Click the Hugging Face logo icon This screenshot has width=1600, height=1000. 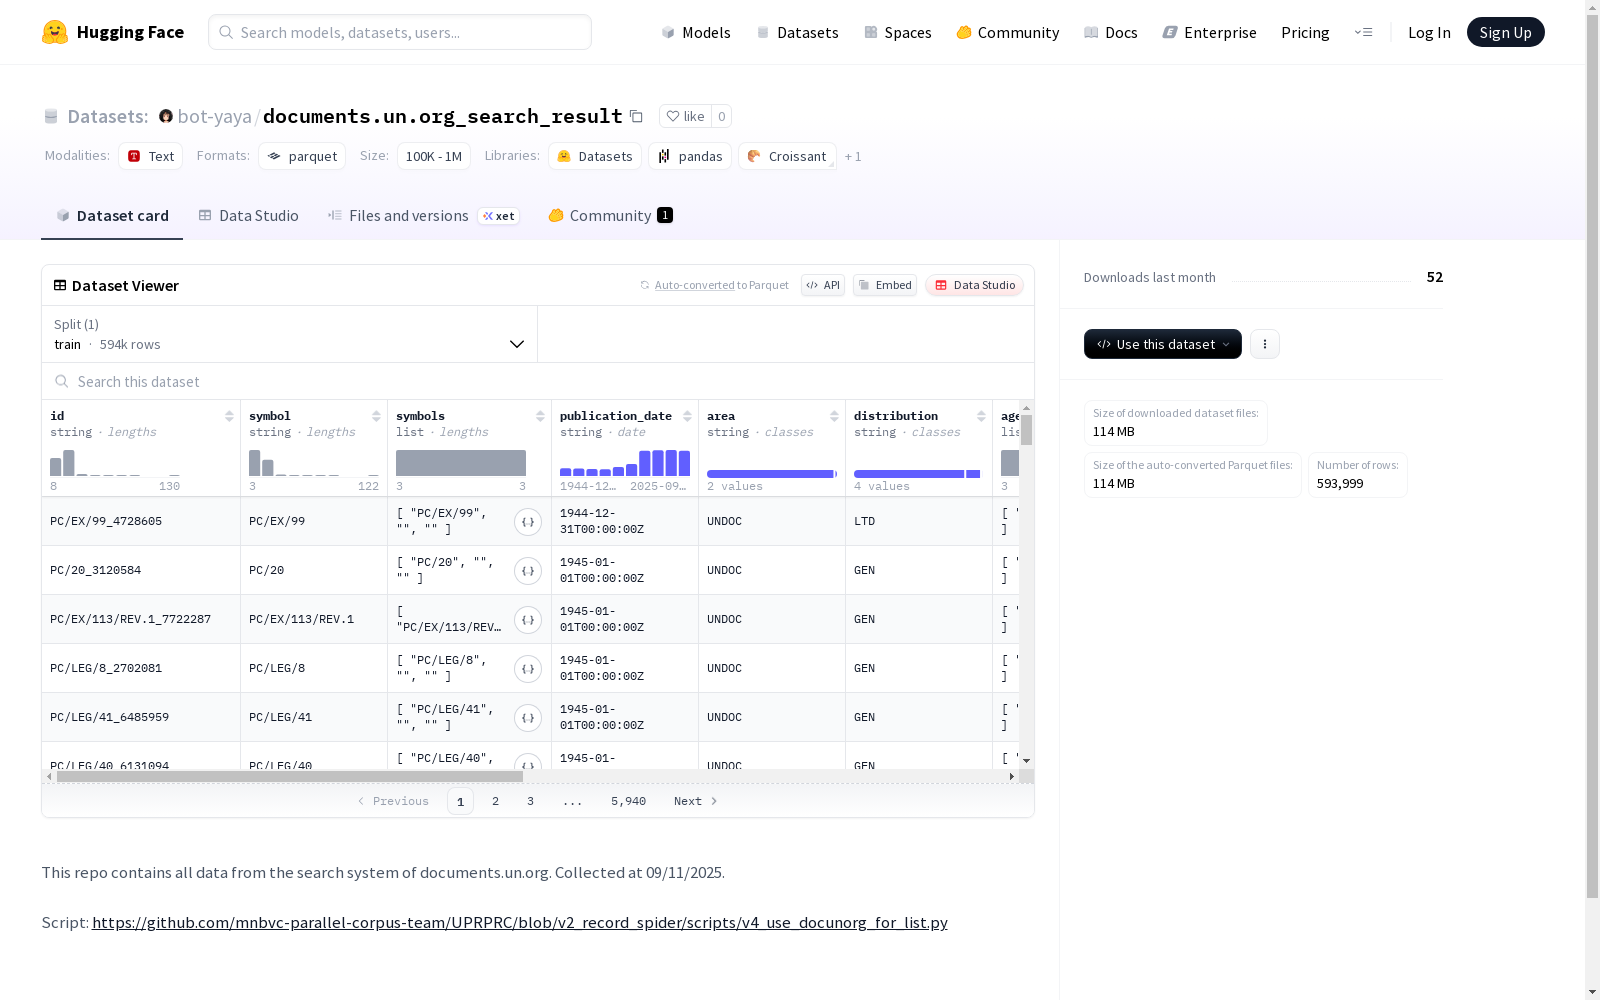(x=55, y=32)
